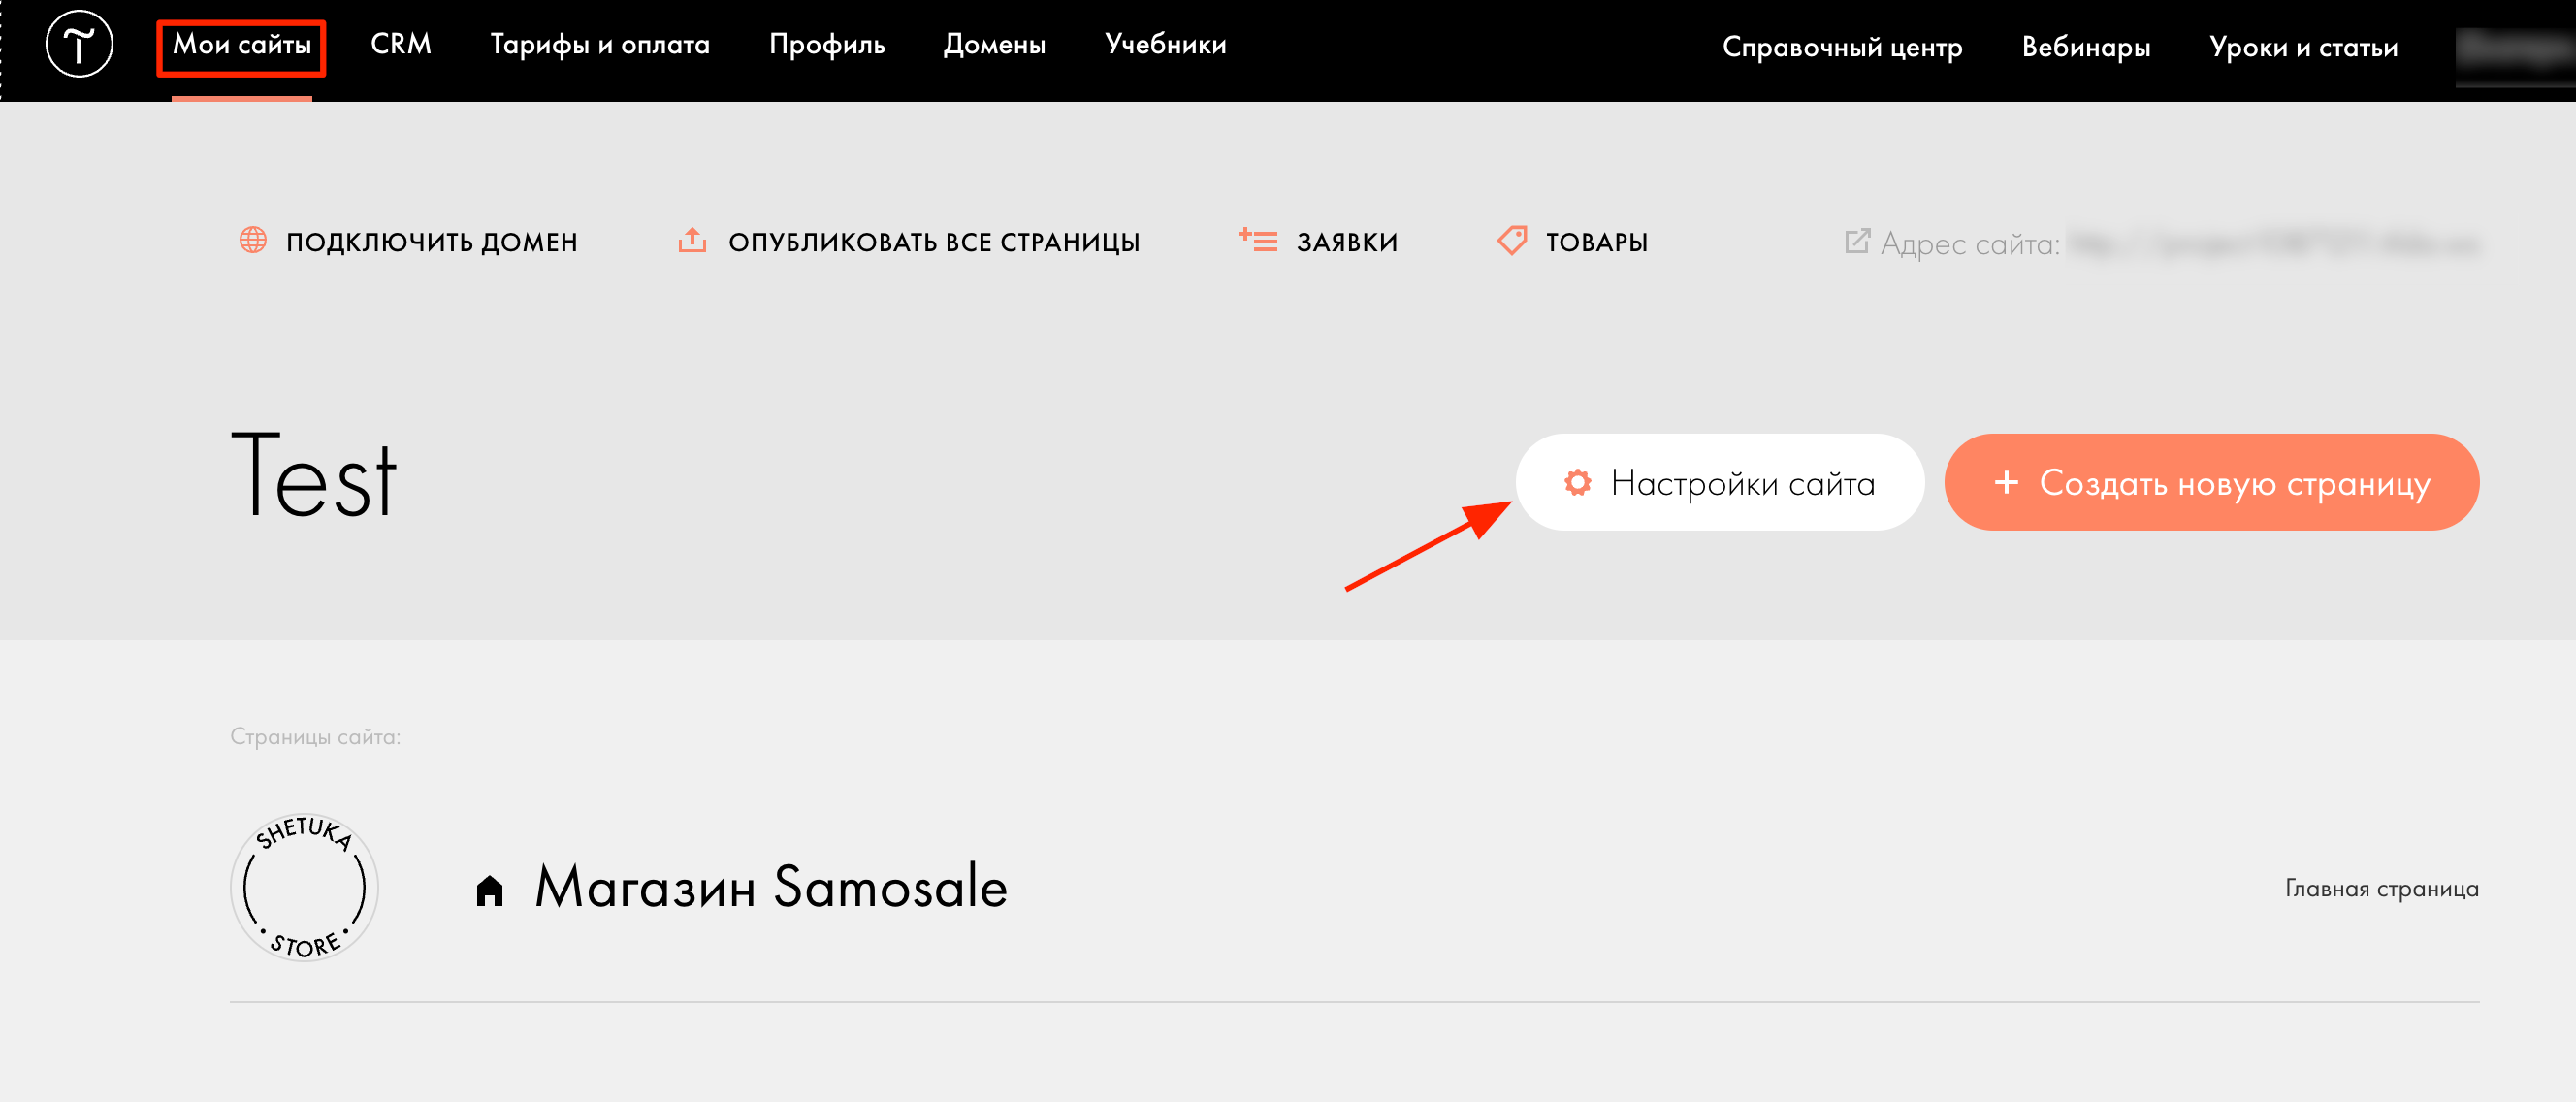Click the tag icon beside Товары
The width and height of the screenshot is (2576, 1102).
click(x=1511, y=240)
